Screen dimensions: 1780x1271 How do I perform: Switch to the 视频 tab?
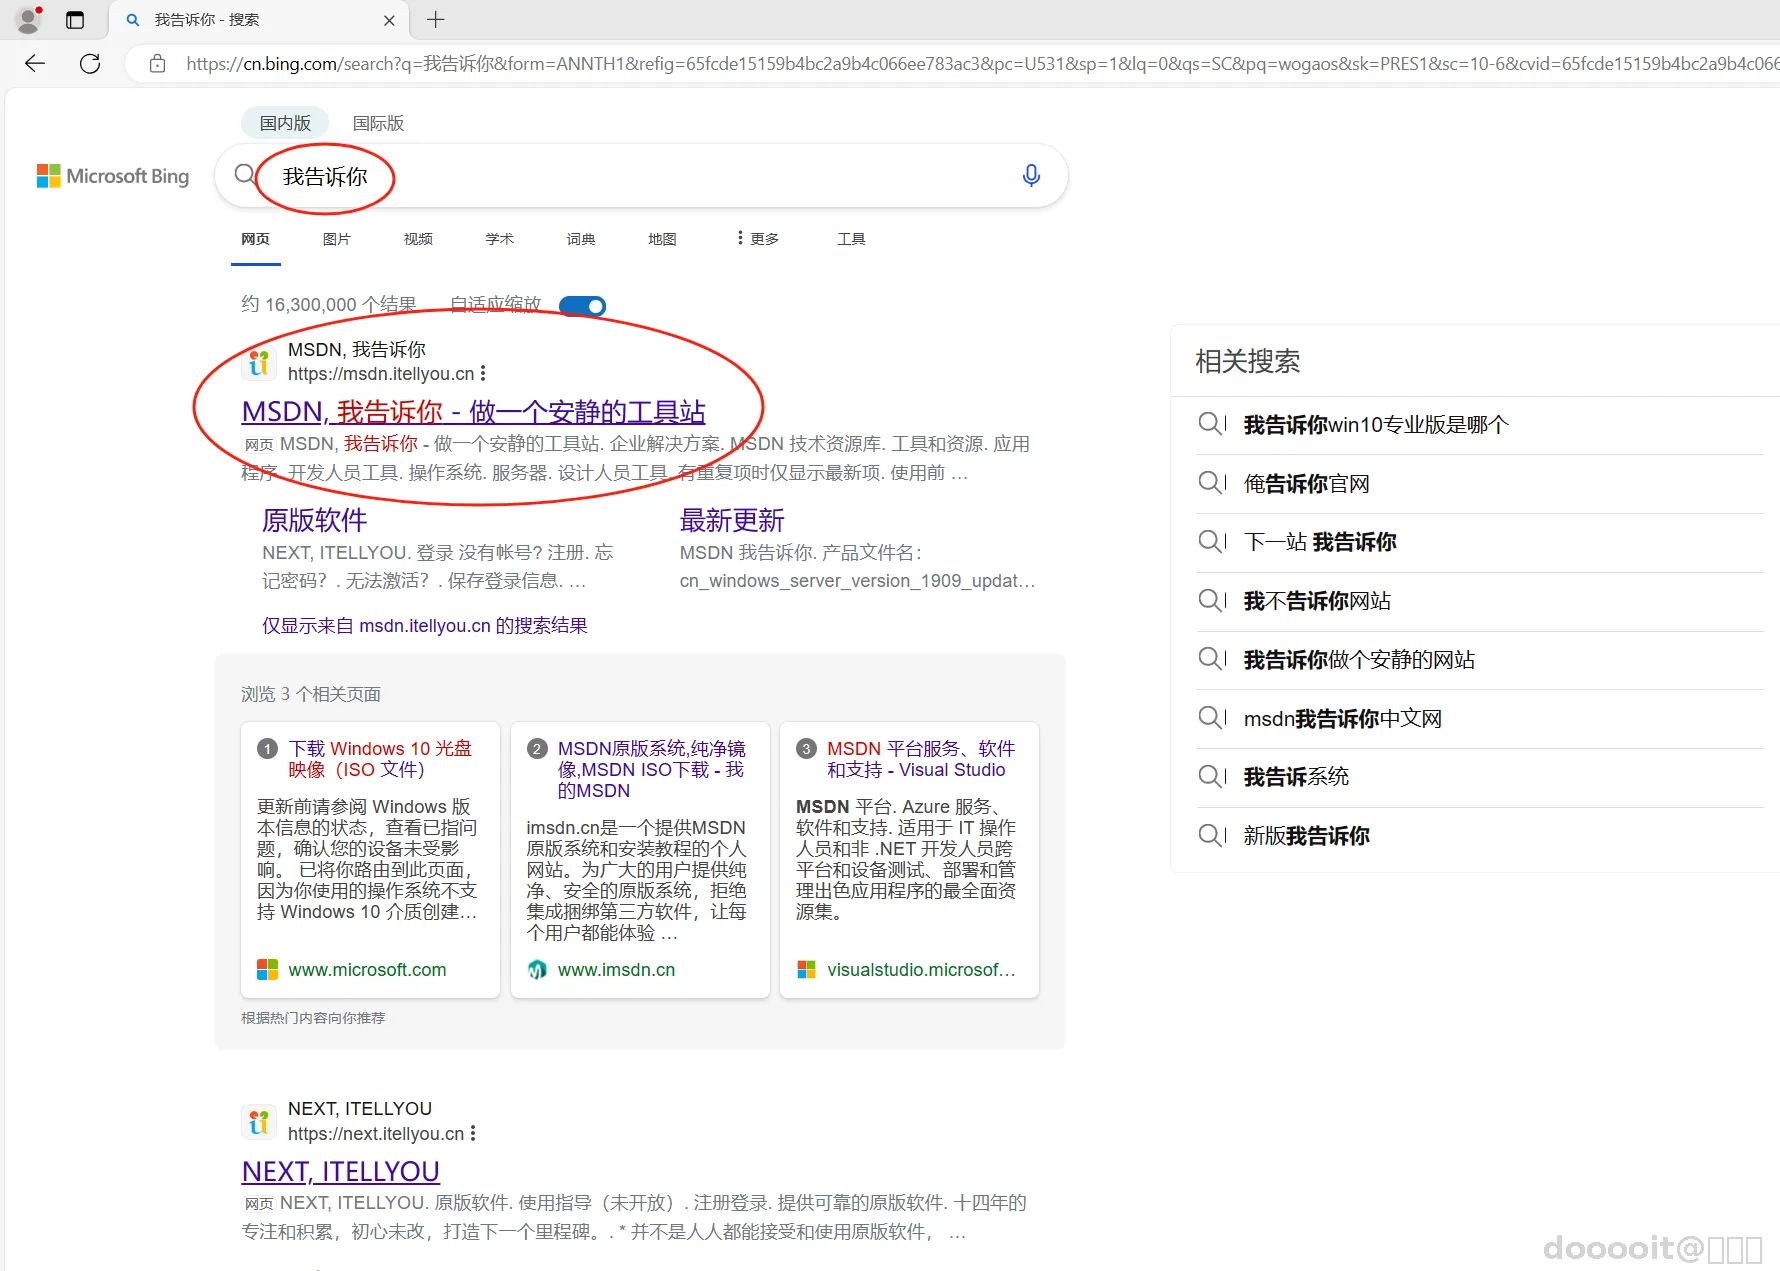pos(417,238)
